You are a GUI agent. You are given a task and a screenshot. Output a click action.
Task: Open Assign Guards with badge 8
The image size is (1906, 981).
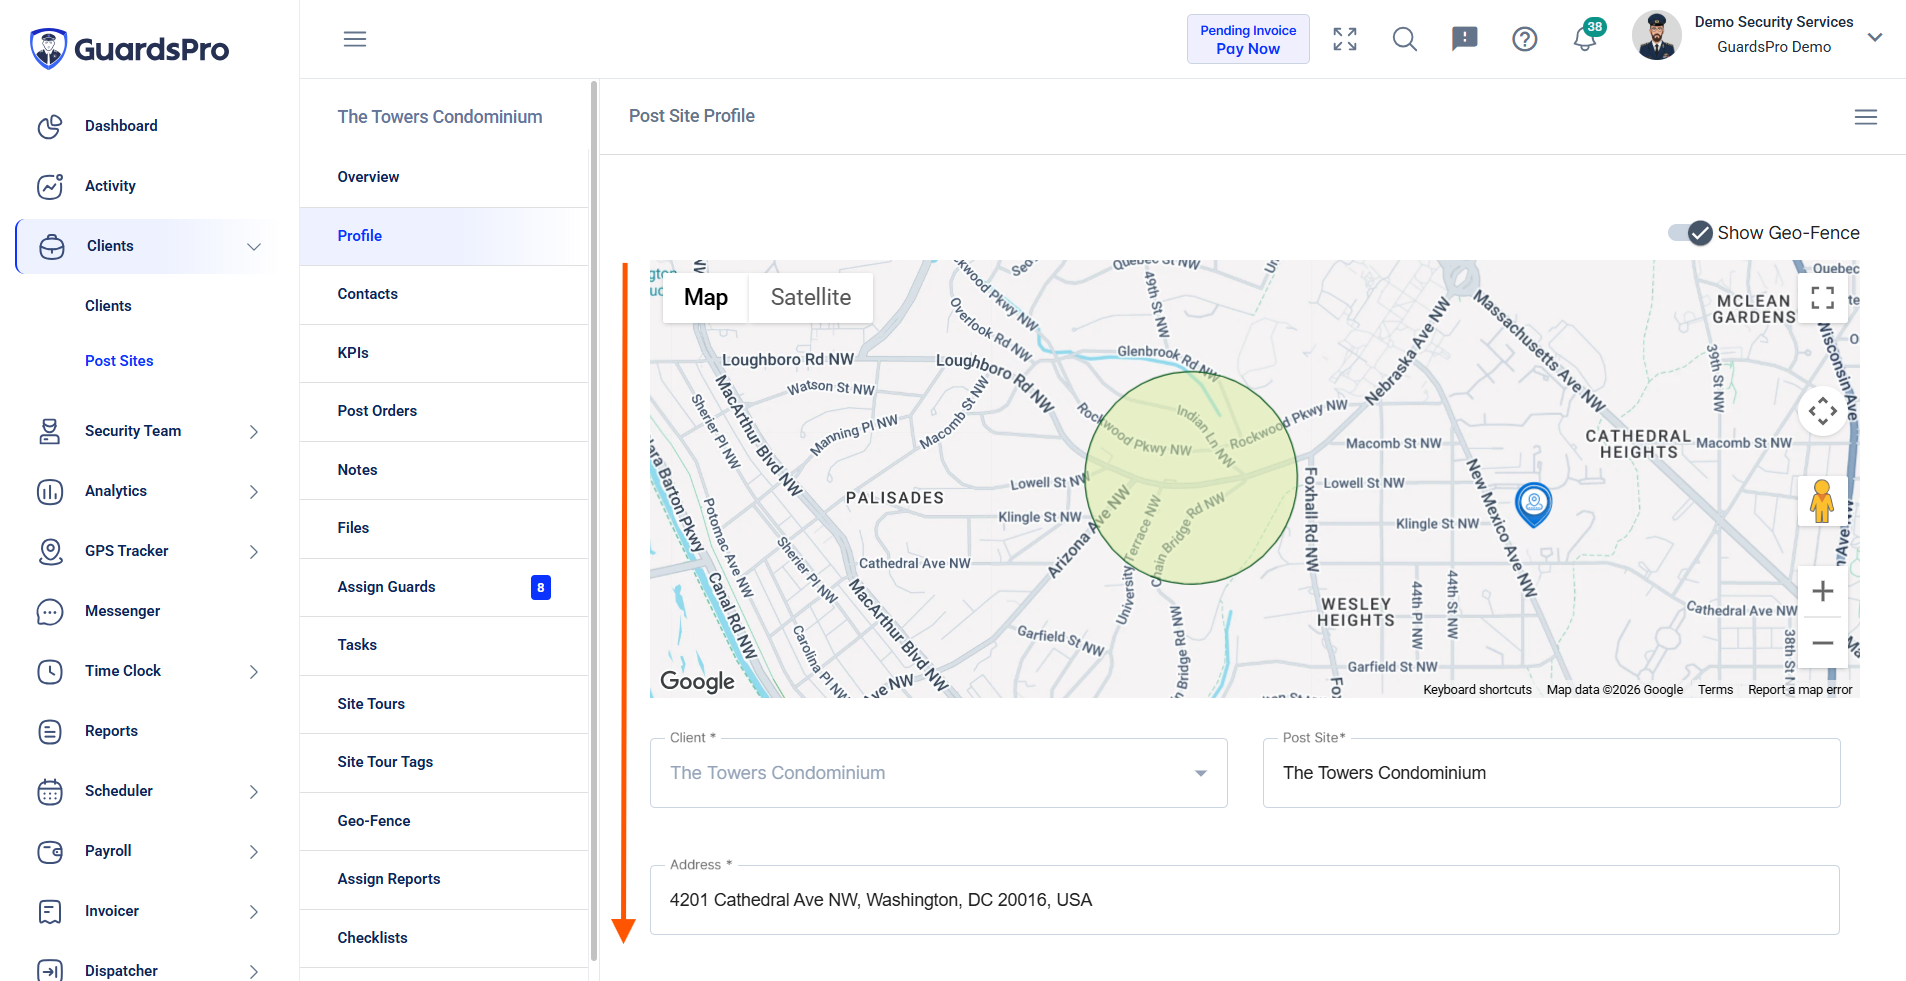coord(444,587)
